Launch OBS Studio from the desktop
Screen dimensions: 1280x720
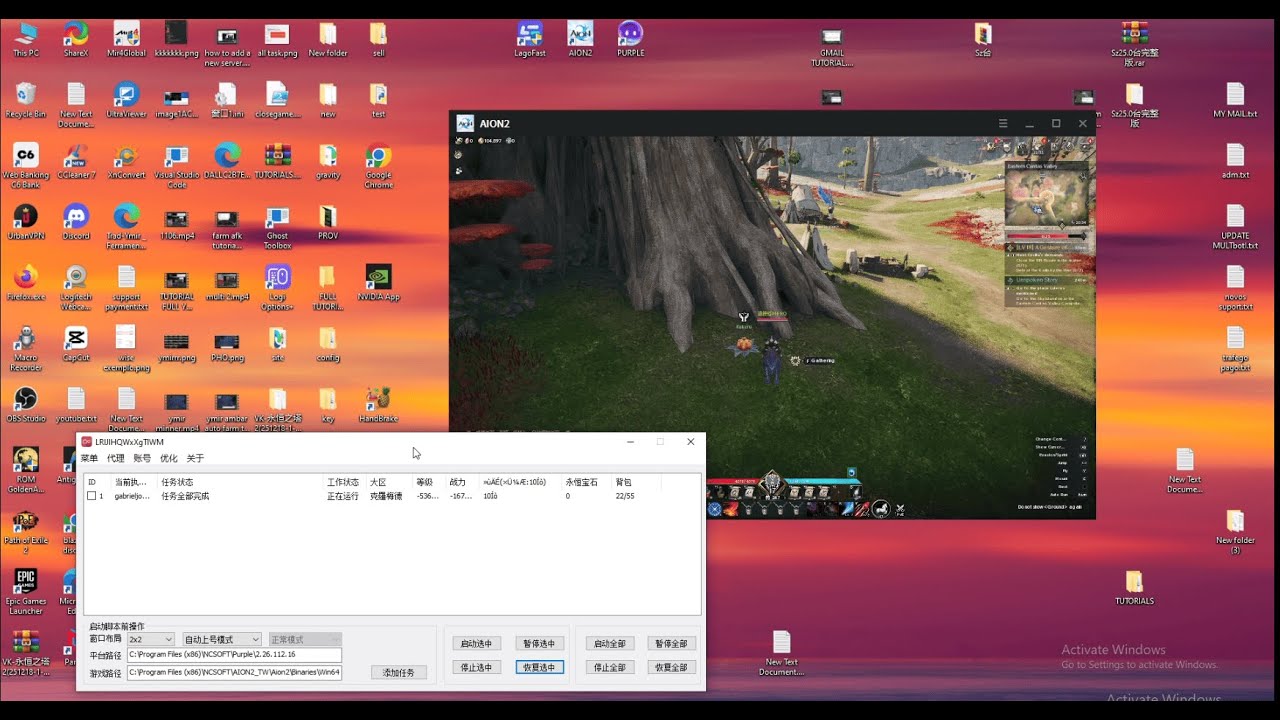(26, 405)
